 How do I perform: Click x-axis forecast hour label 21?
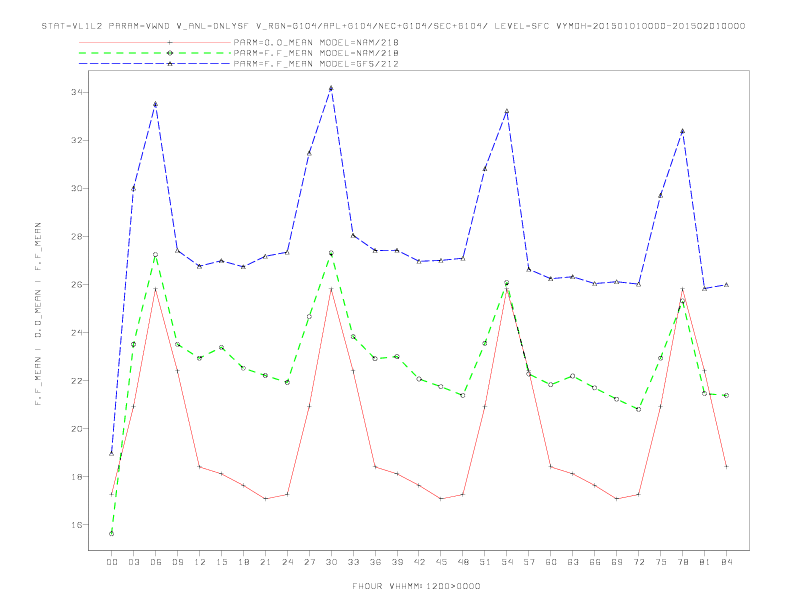[x=265, y=562]
